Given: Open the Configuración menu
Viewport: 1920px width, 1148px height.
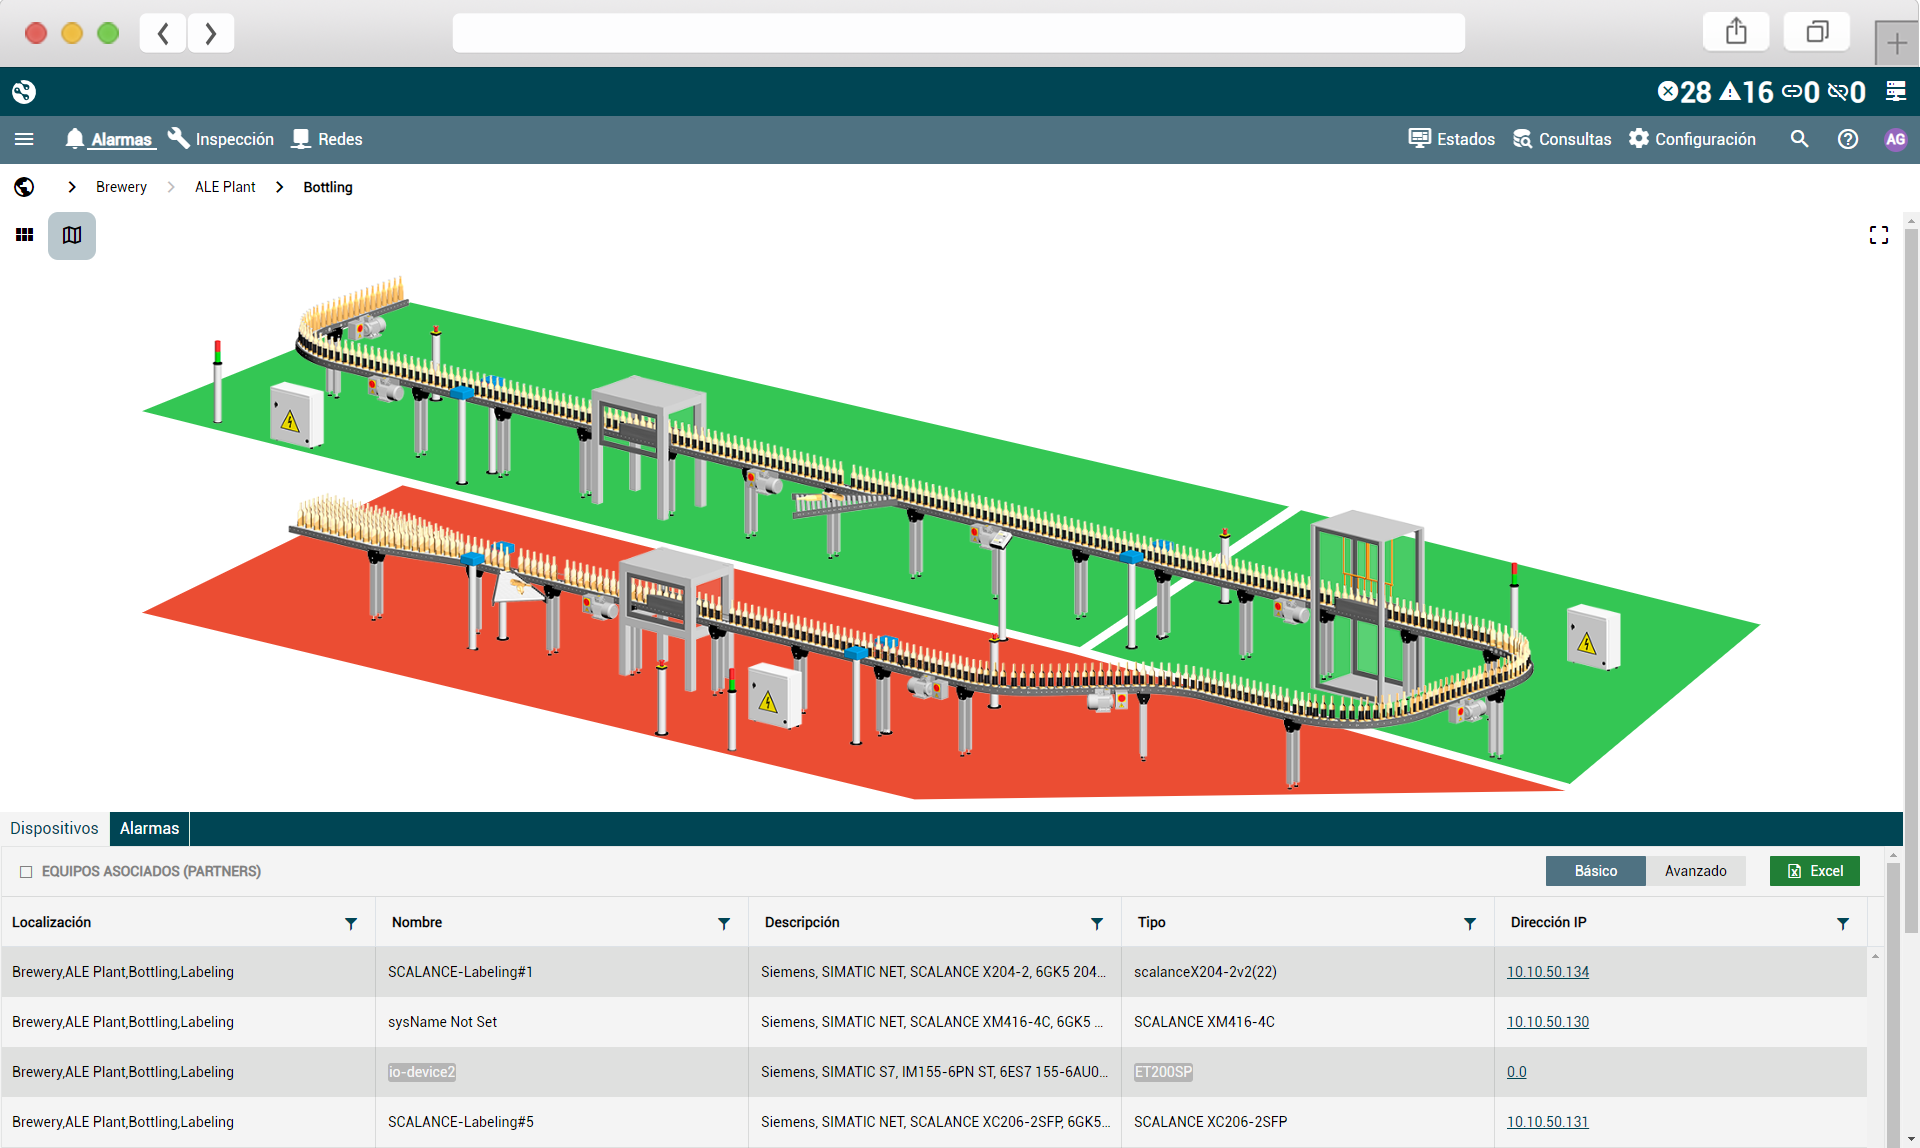Looking at the screenshot, I should [1692, 139].
